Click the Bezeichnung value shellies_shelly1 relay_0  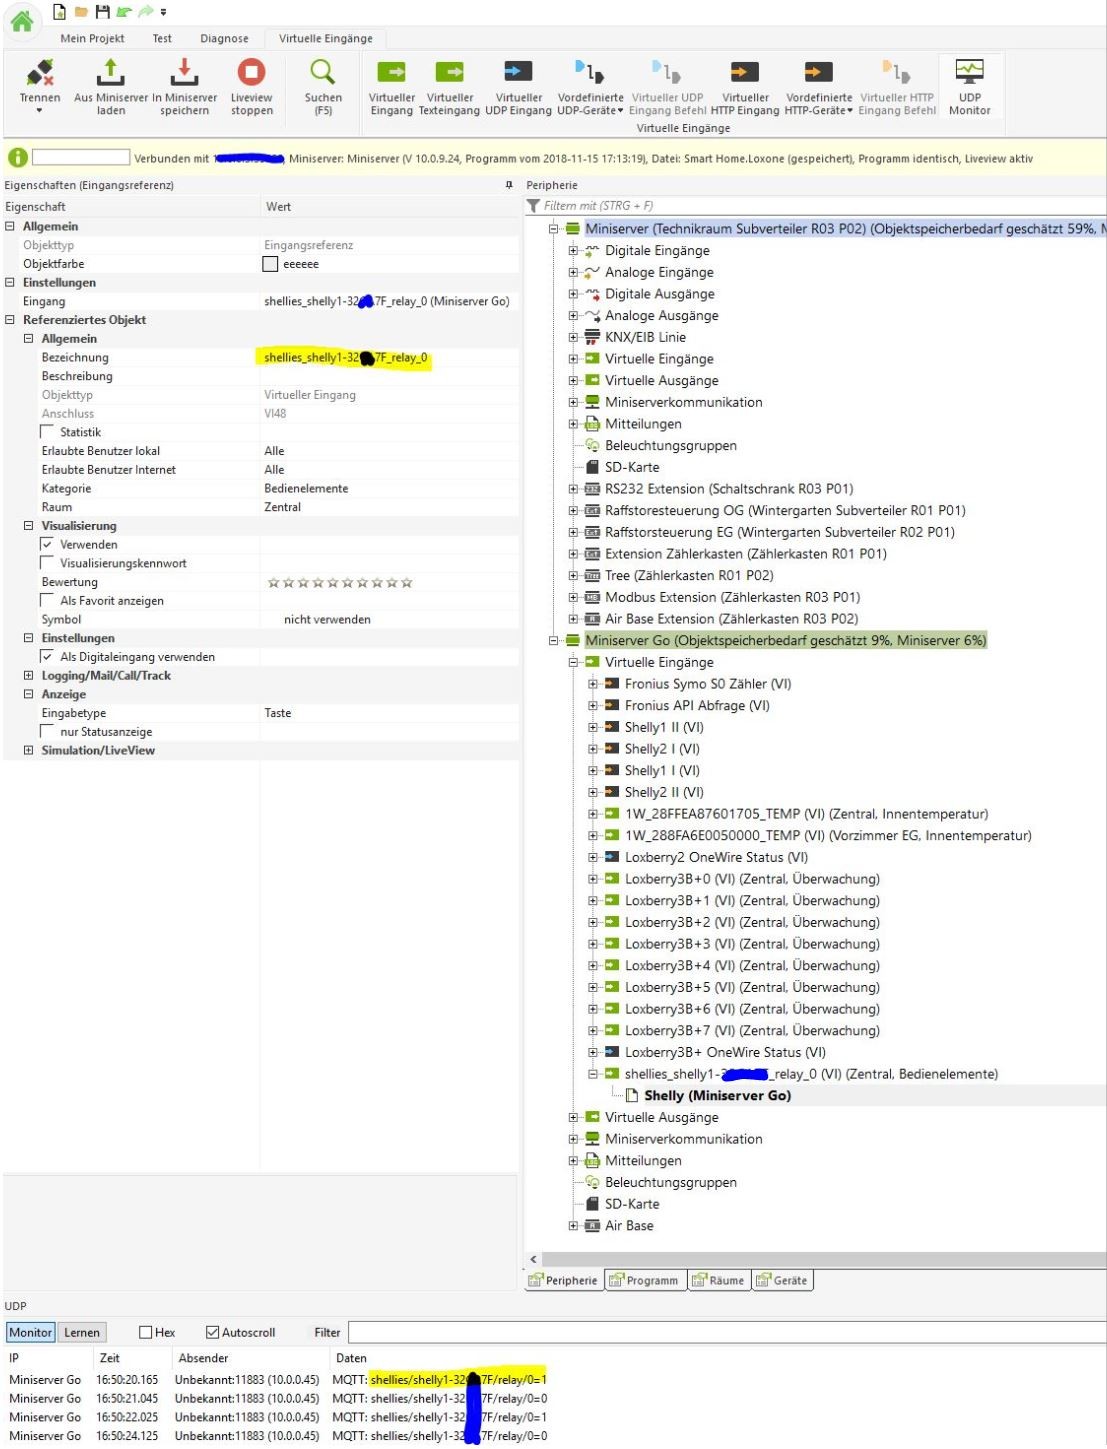pos(346,357)
